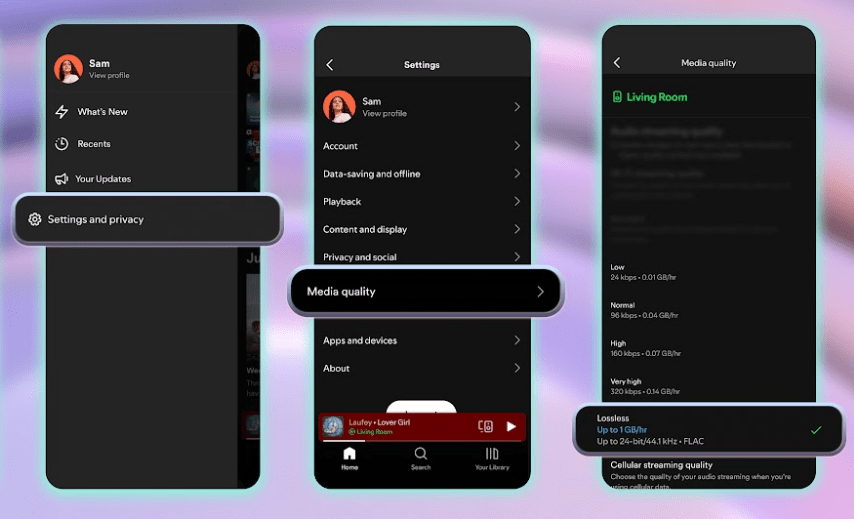This screenshot has width=854, height=519.
Task: Go back from the Settings screen
Action: point(330,65)
